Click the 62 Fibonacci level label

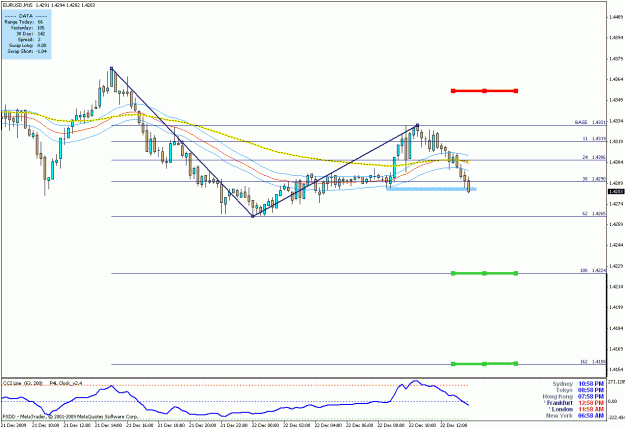[x=594, y=214]
